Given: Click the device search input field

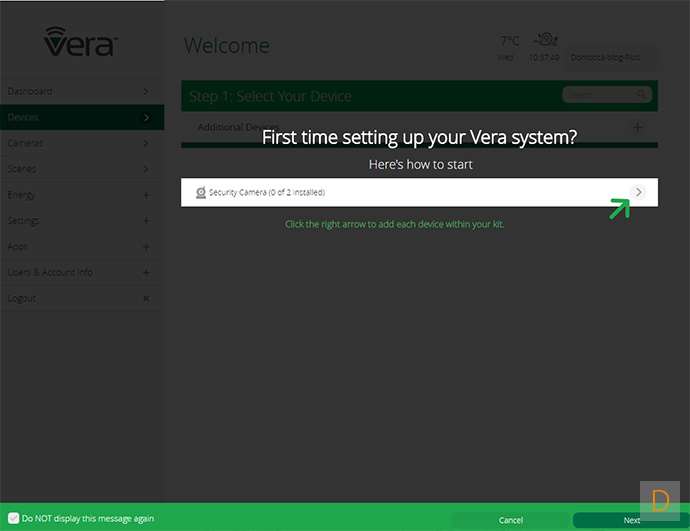Looking at the screenshot, I should click(598, 95).
